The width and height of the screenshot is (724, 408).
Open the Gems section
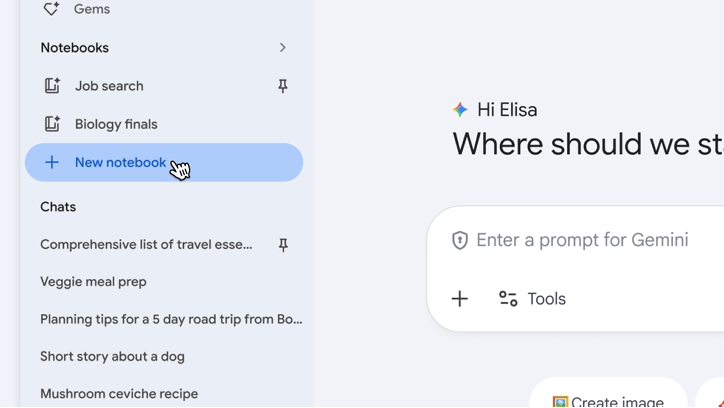(x=92, y=9)
